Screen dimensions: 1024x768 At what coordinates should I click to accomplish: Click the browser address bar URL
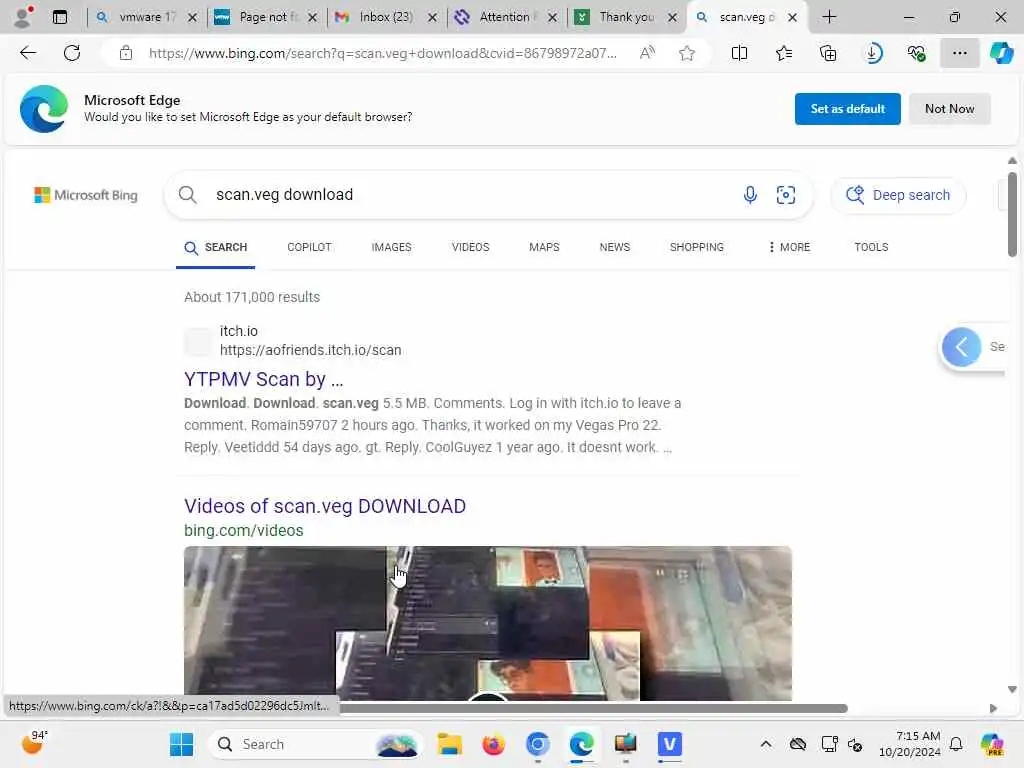pyautogui.click(x=382, y=53)
